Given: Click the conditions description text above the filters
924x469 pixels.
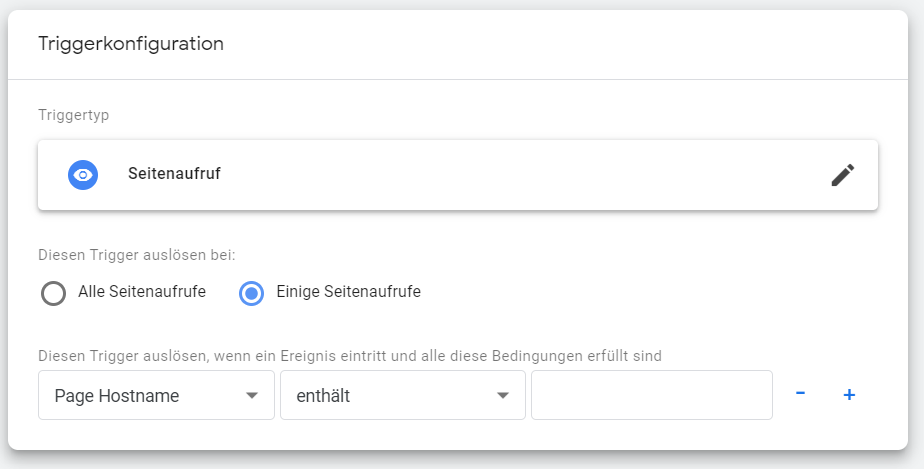Looking at the screenshot, I should (350, 356).
